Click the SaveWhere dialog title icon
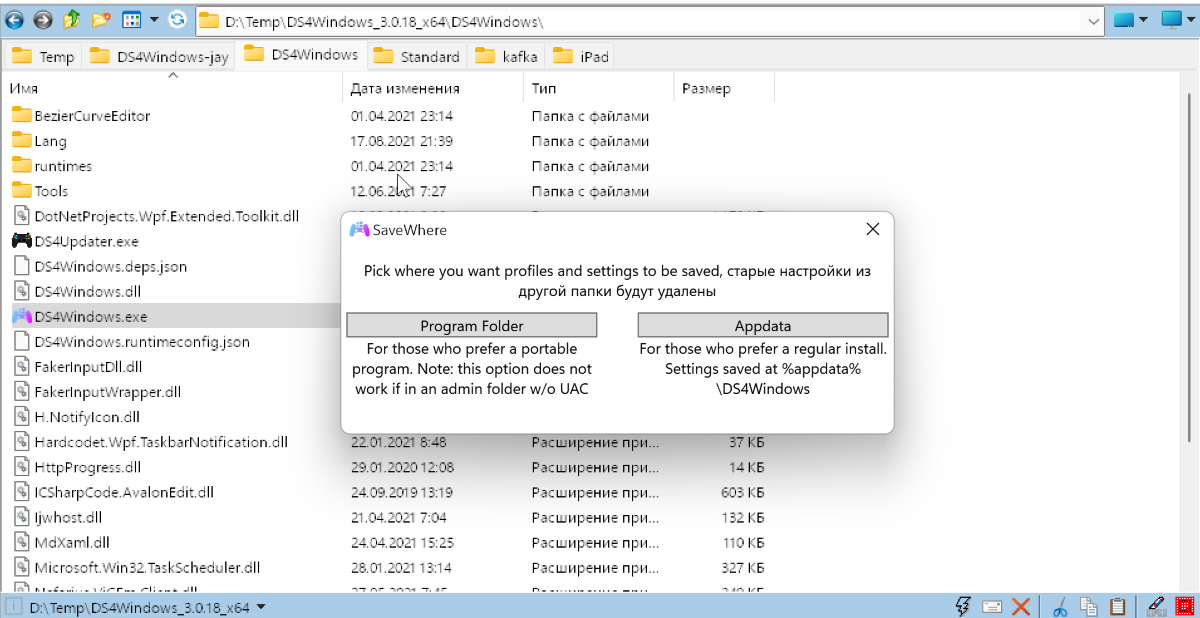The image size is (1200, 618). (359, 230)
